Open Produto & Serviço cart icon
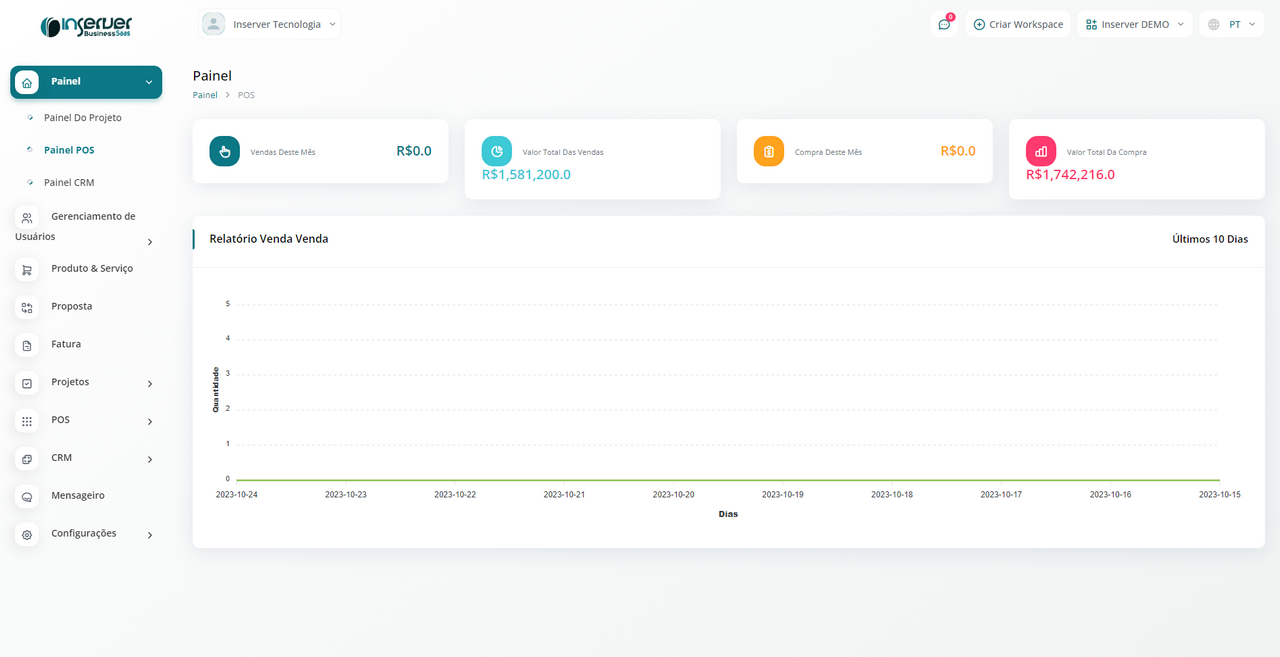The image size is (1280, 657). point(27,269)
